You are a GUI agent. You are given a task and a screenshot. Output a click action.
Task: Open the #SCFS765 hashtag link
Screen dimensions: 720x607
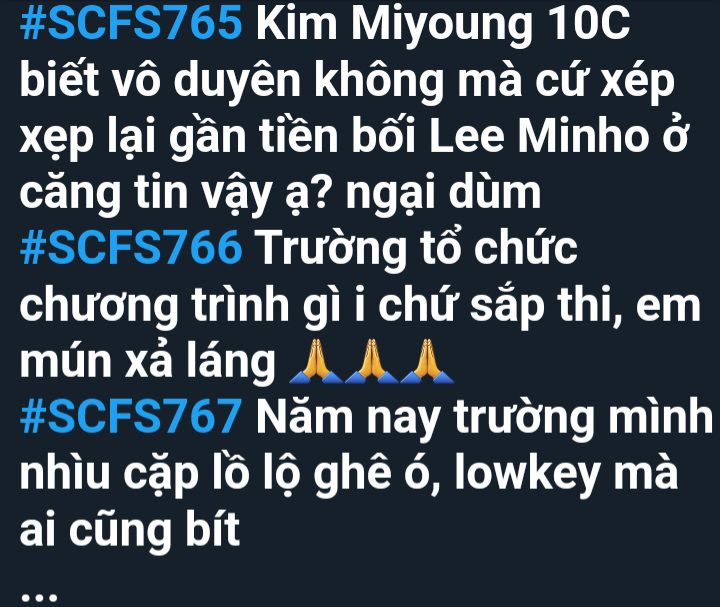tap(131, 23)
